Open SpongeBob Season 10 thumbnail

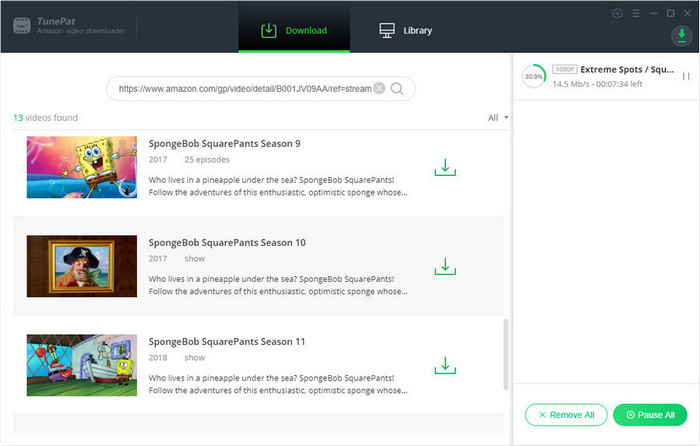tap(68, 266)
